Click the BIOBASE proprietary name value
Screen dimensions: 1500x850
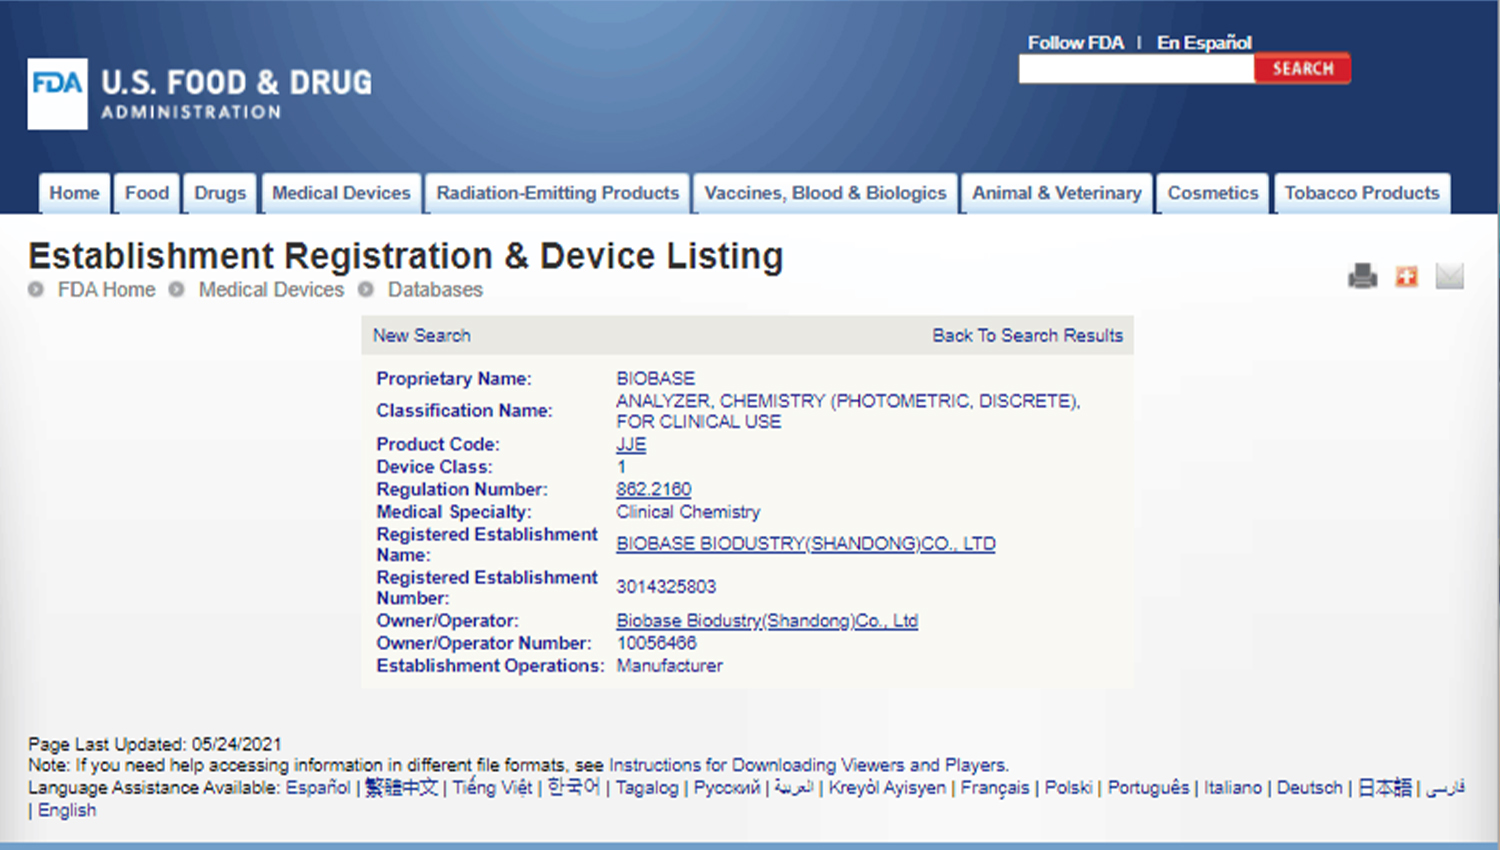[655, 379]
